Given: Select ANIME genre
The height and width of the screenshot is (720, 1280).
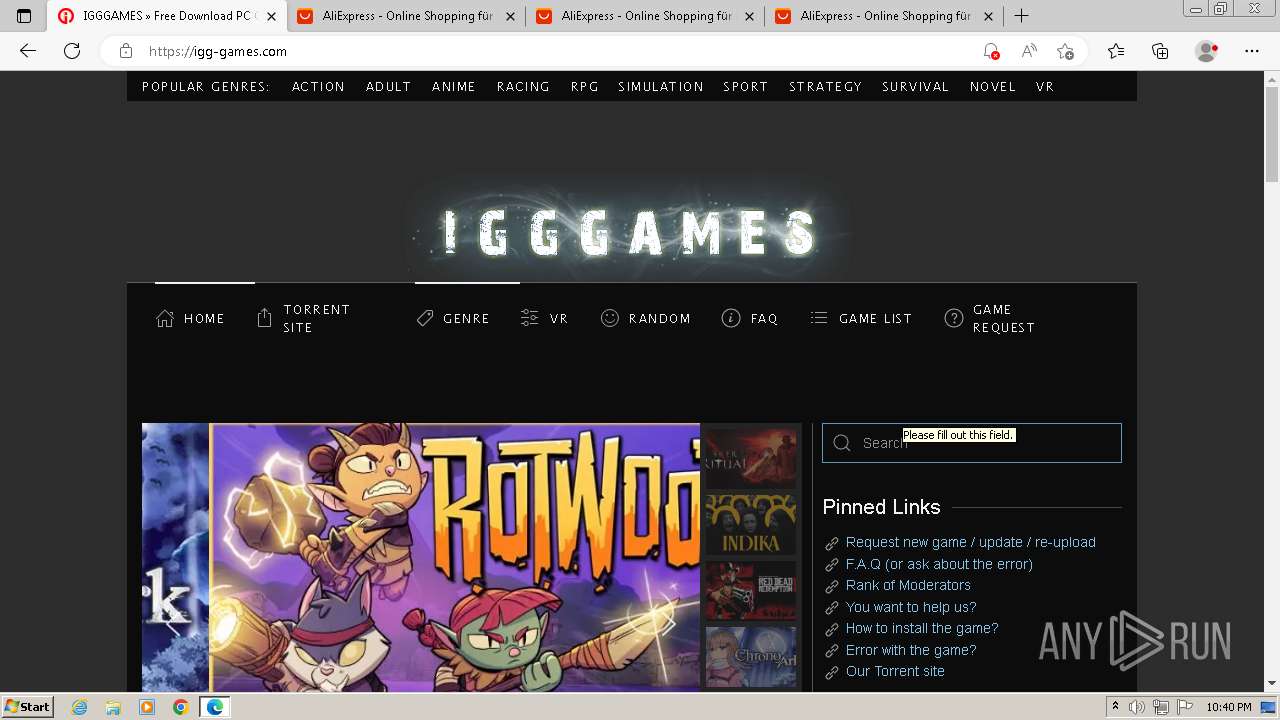Looking at the screenshot, I should pos(453,87).
